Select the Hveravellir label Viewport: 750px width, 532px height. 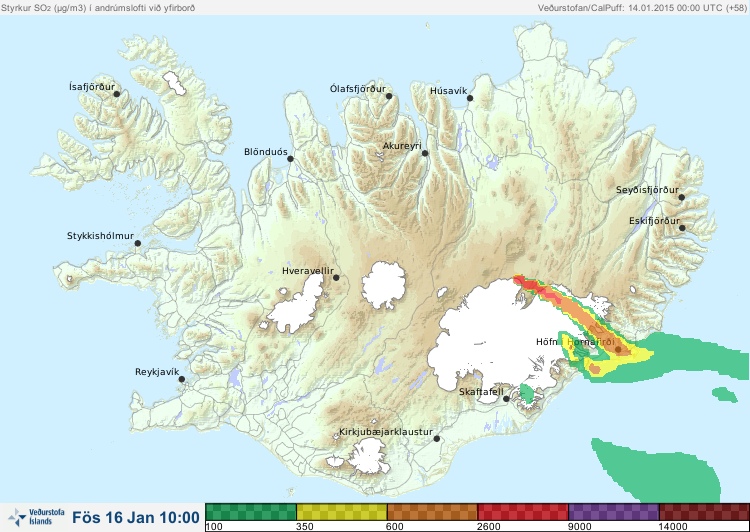(x=308, y=271)
